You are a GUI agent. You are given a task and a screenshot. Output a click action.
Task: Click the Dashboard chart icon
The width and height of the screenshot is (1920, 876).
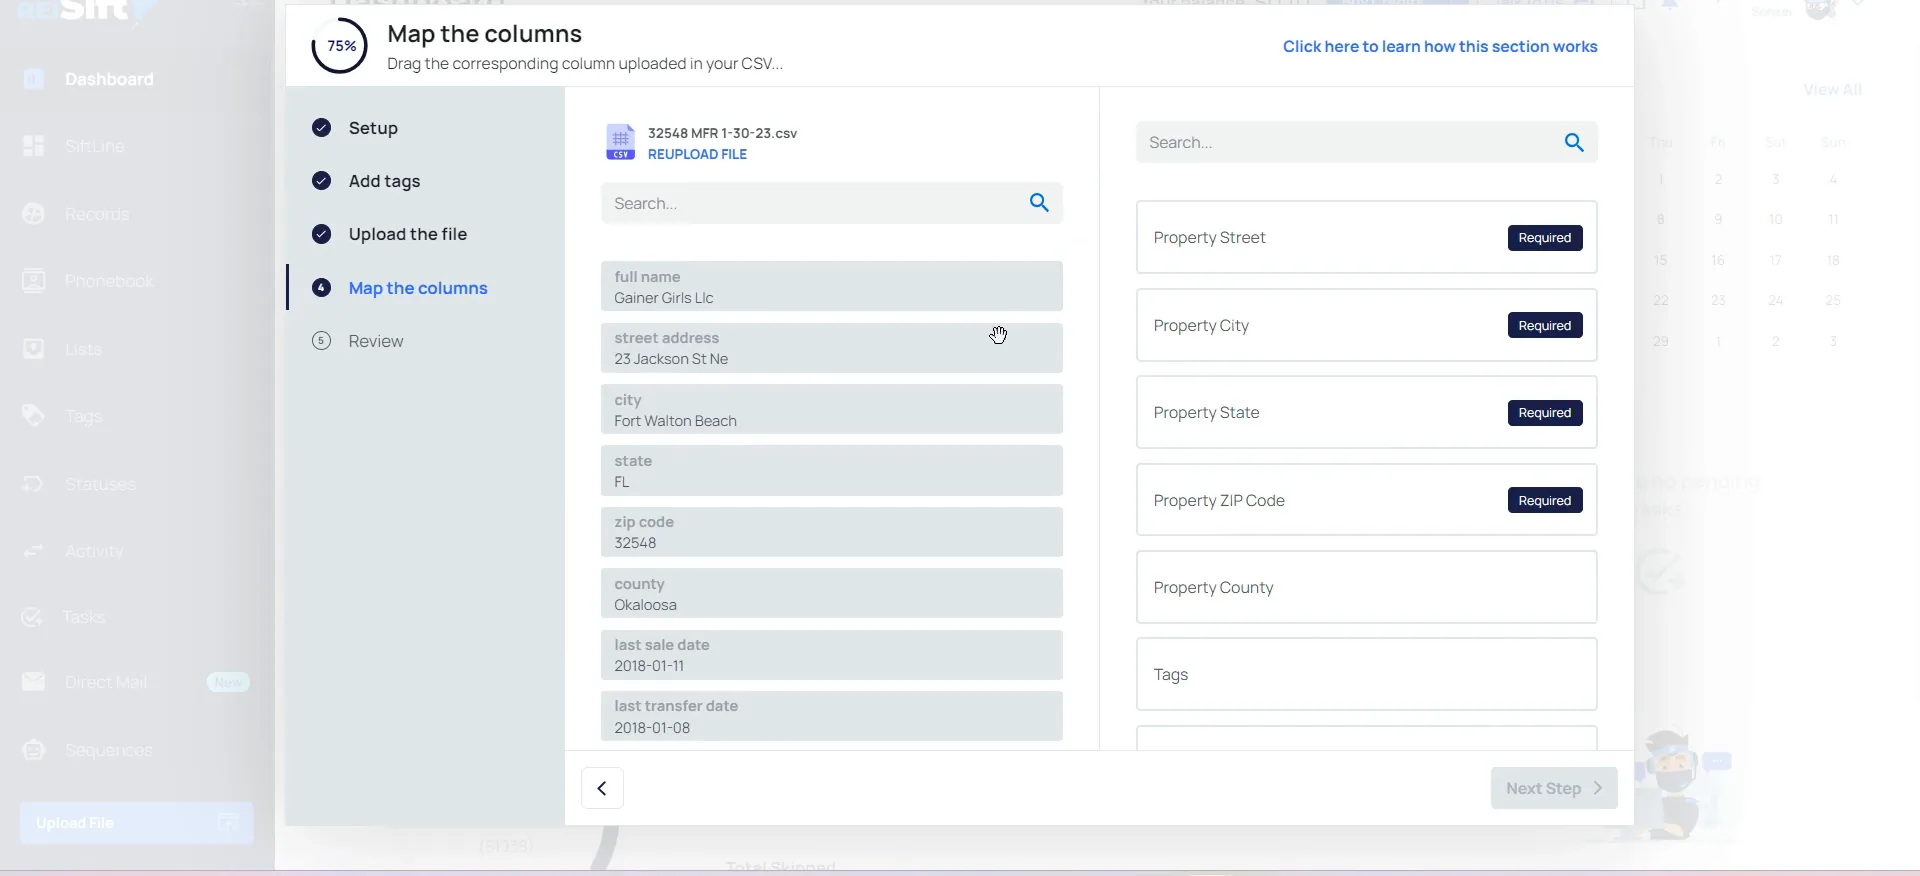pos(34,79)
